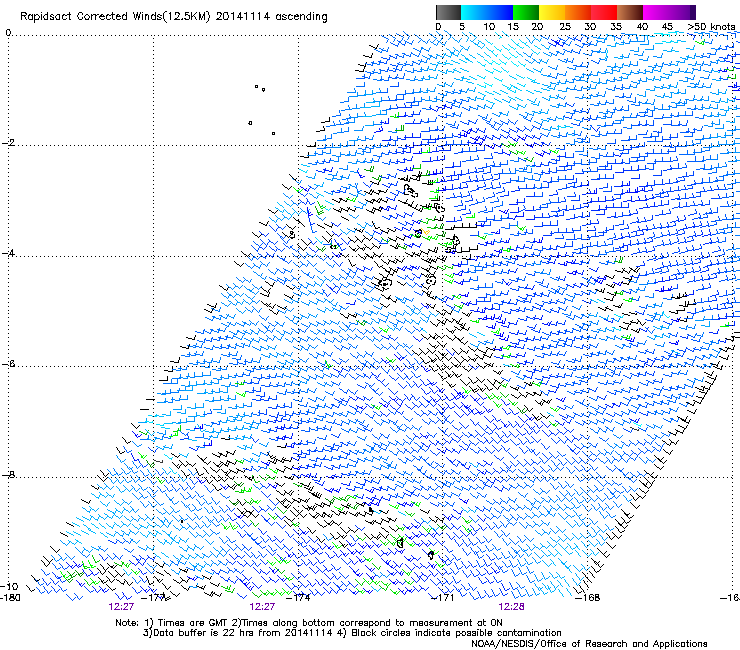Image resolution: width=740 pixels, height=650 pixels.
Task: Click the latitude label -6
Action: coord(8,364)
